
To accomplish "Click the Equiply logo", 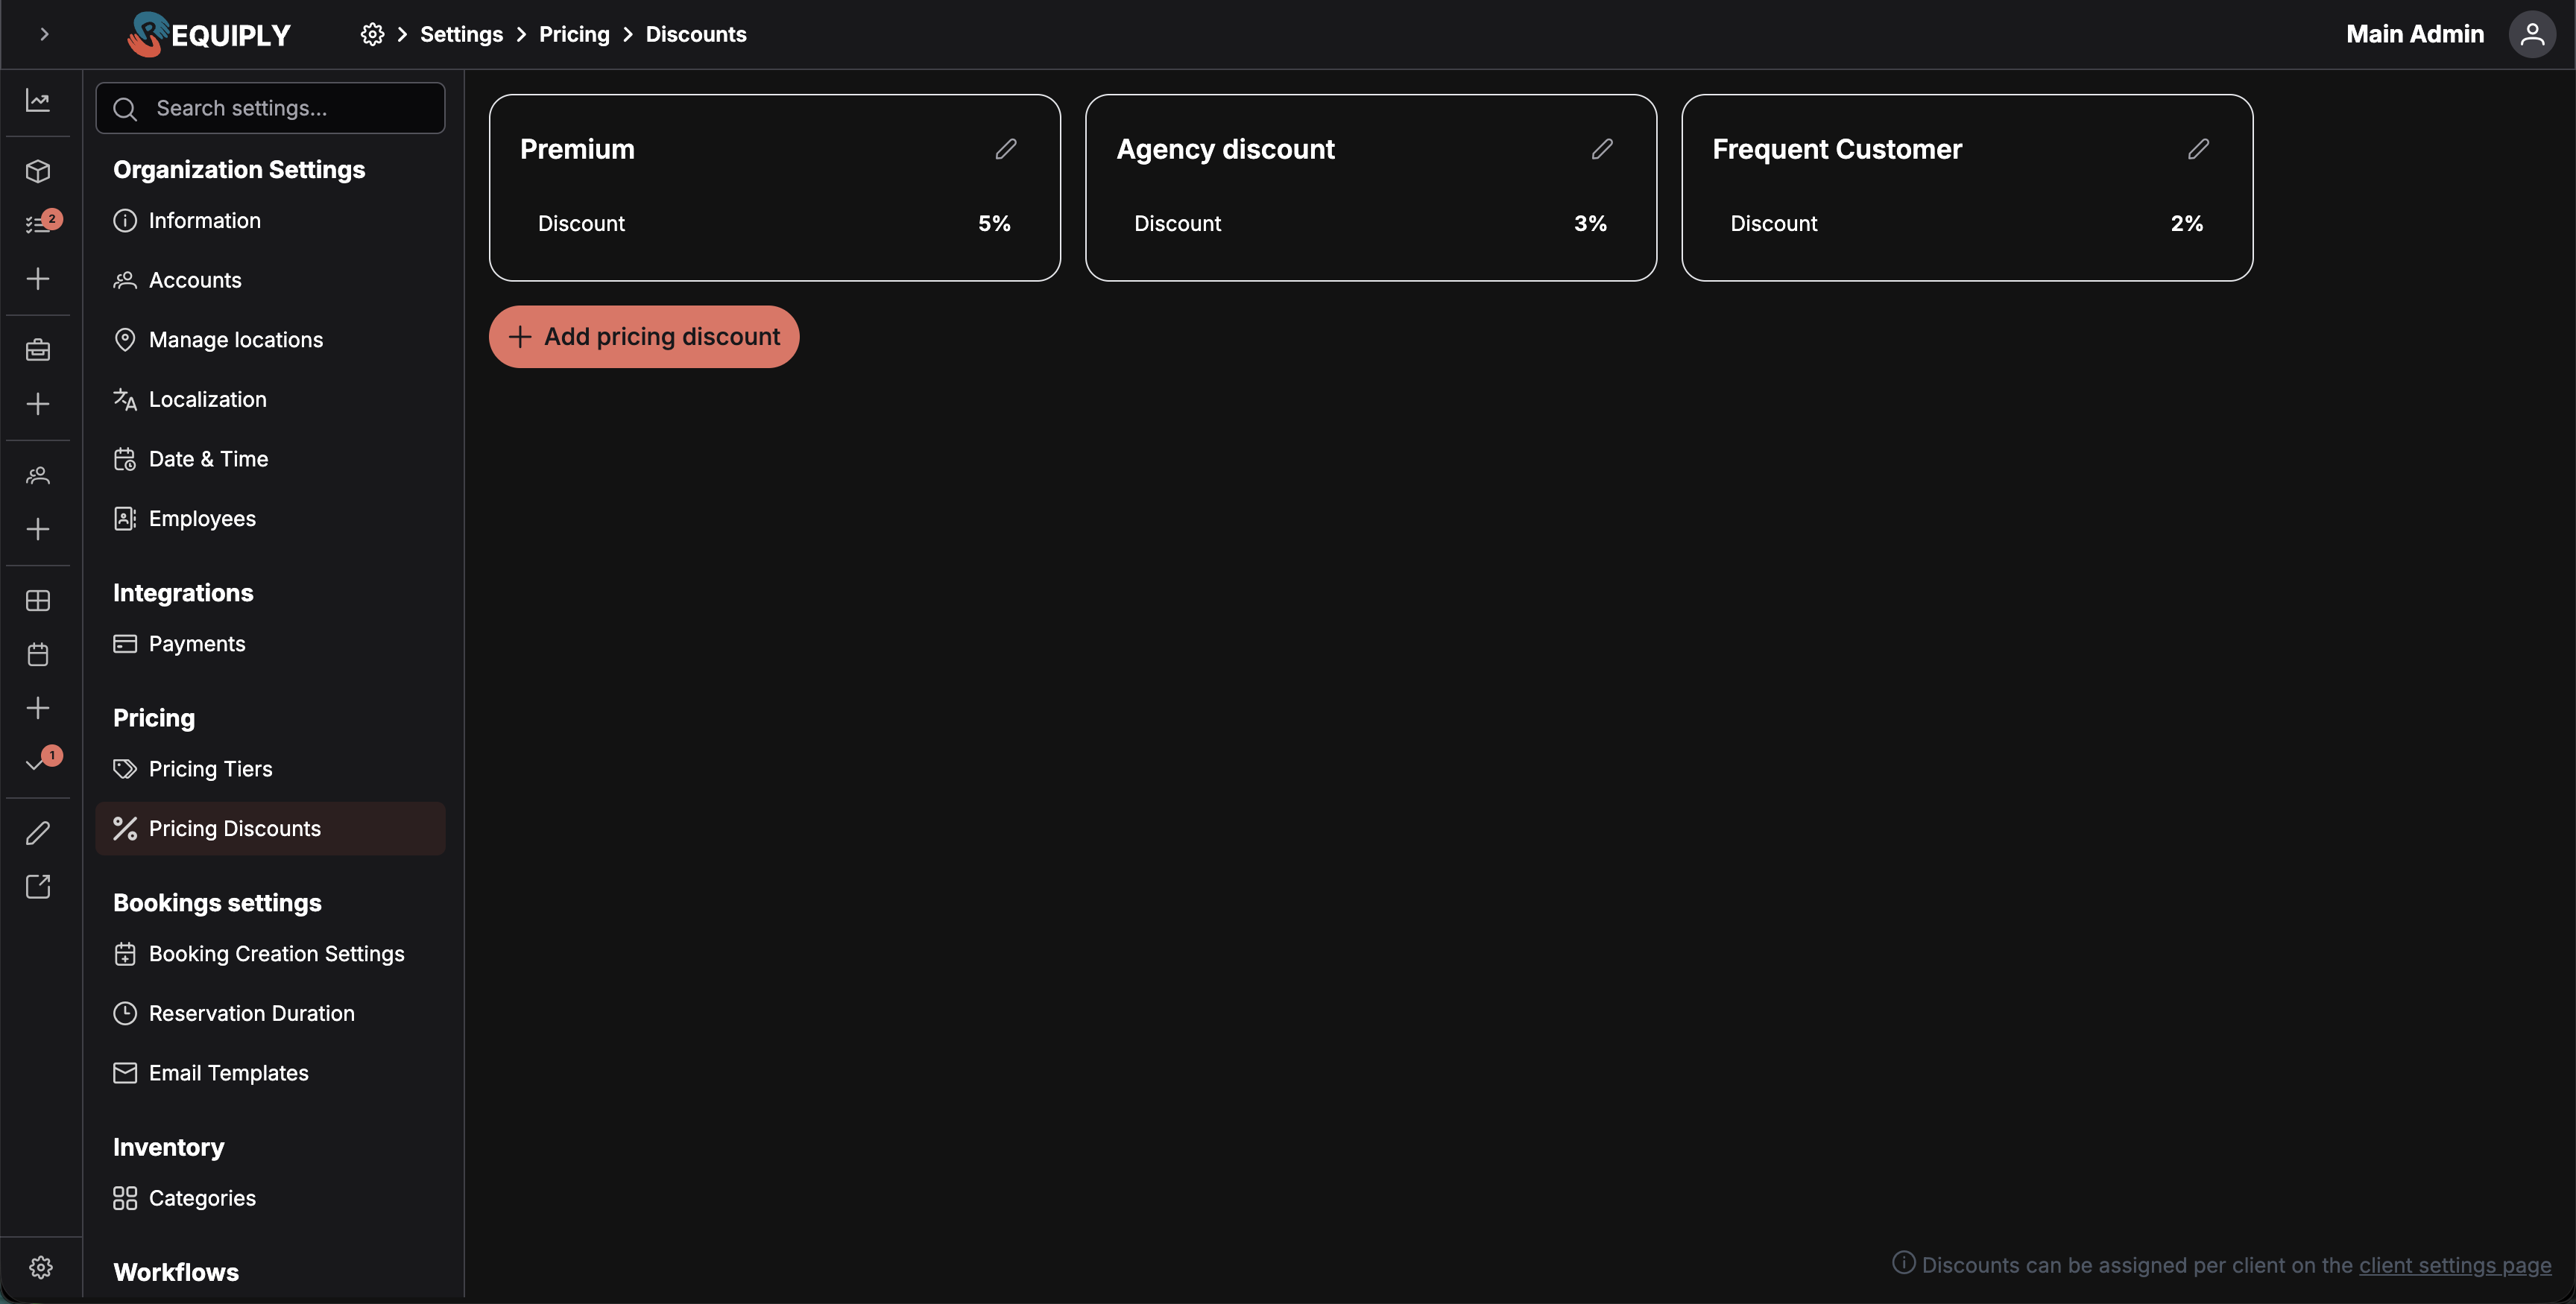I will pyautogui.click(x=208, y=34).
